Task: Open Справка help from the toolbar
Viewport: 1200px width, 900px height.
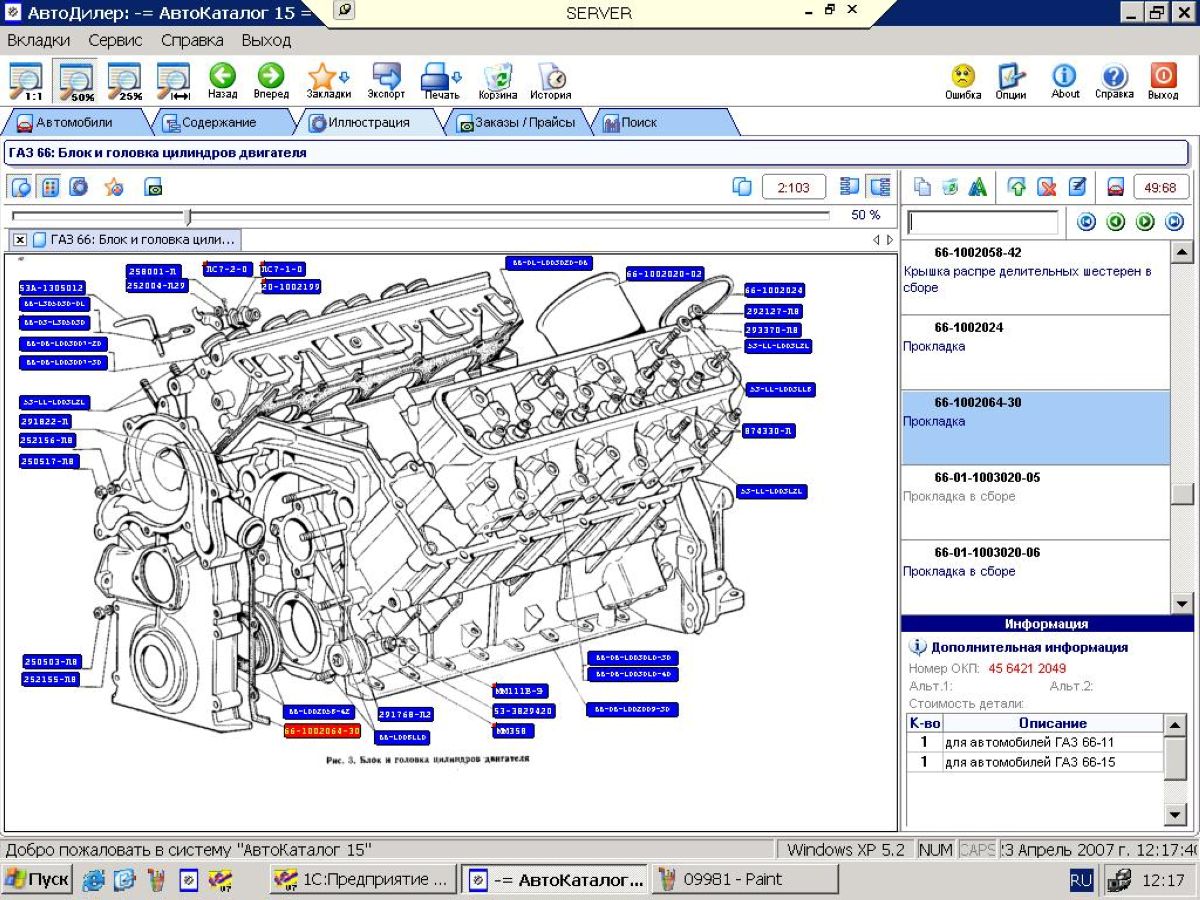Action: click(1114, 81)
